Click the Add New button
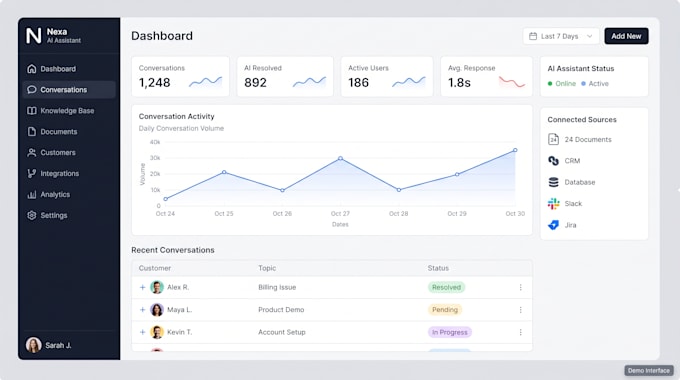The width and height of the screenshot is (680, 380). pyautogui.click(x=626, y=36)
